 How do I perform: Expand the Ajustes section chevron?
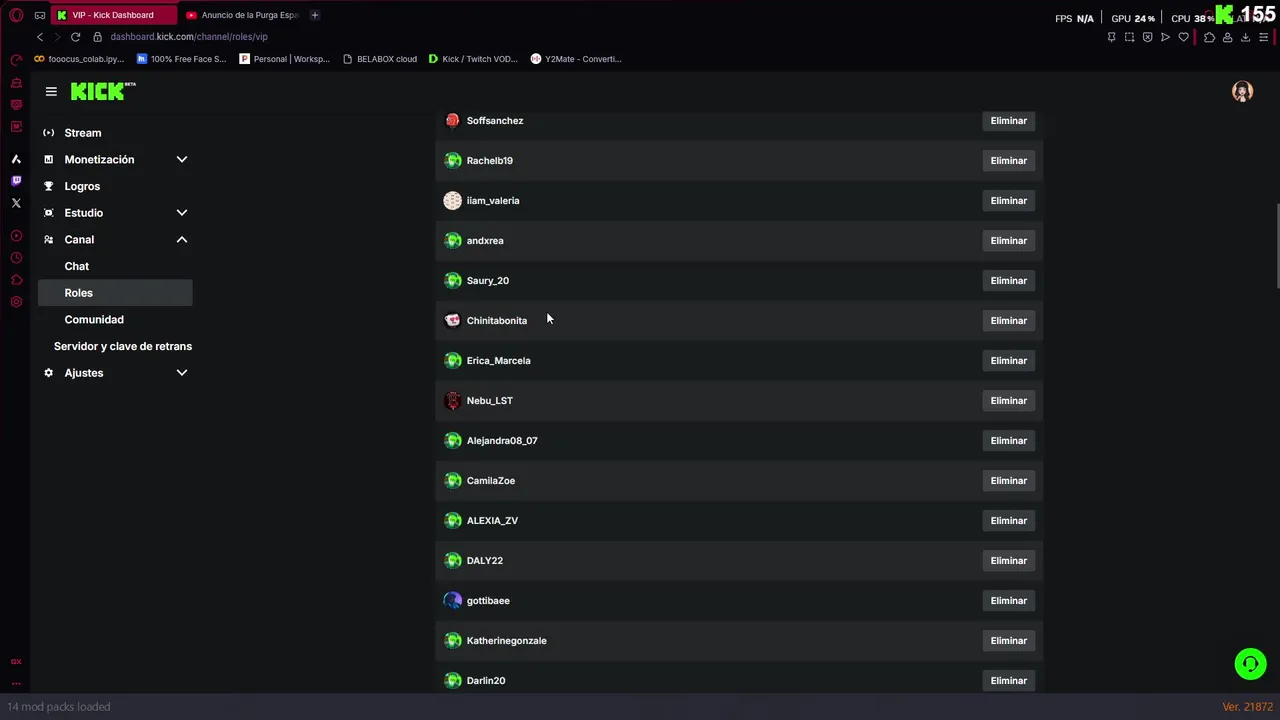(x=182, y=373)
